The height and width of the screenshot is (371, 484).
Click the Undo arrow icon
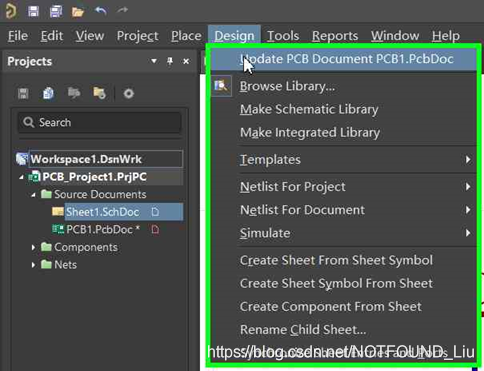[100, 11]
